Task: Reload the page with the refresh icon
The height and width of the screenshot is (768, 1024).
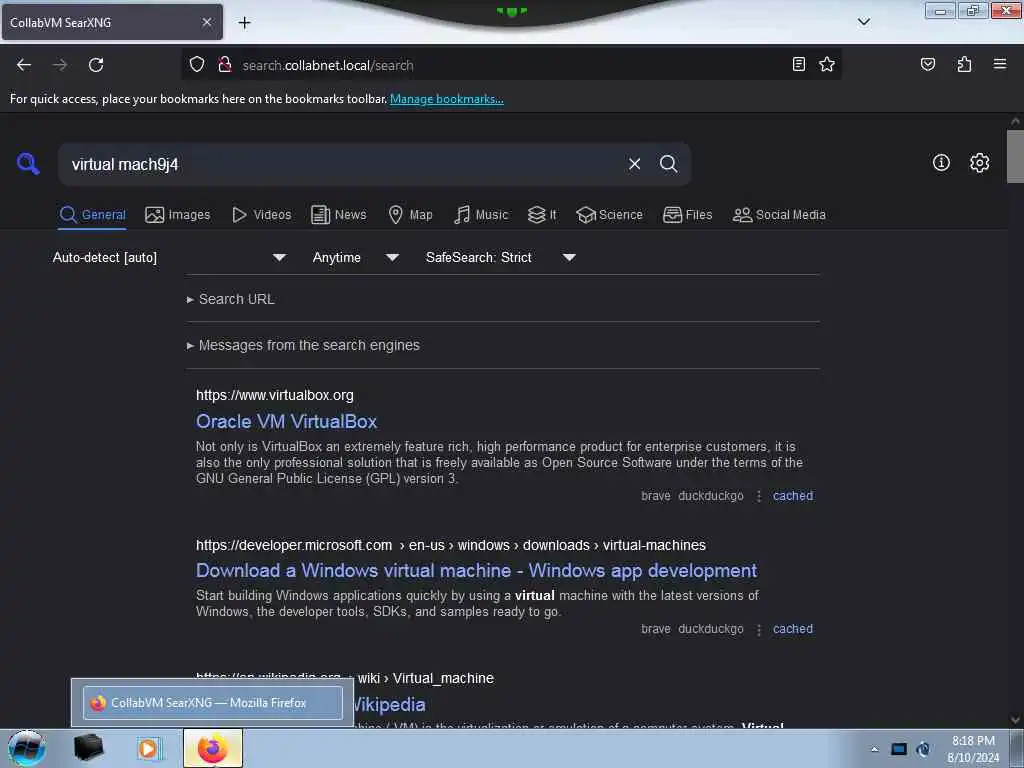Action: point(96,65)
